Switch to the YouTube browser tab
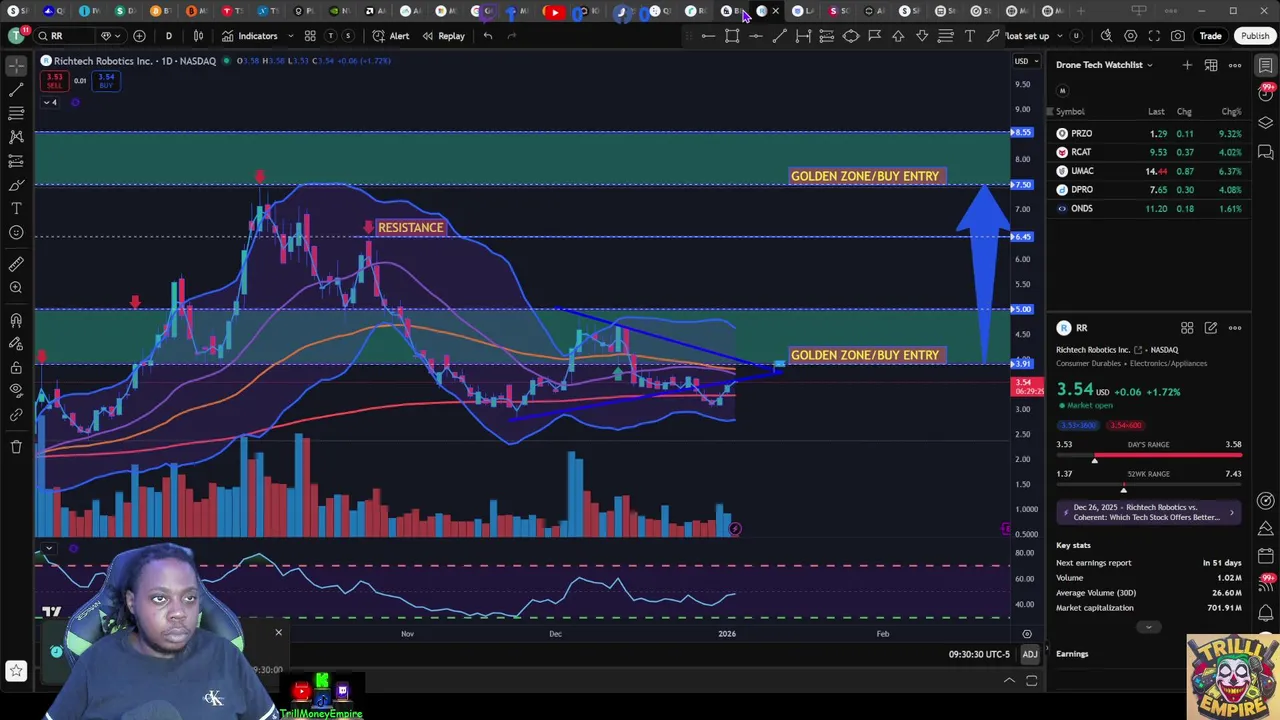Image resolution: width=1280 pixels, height=720 pixels. pyautogui.click(x=554, y=11)
